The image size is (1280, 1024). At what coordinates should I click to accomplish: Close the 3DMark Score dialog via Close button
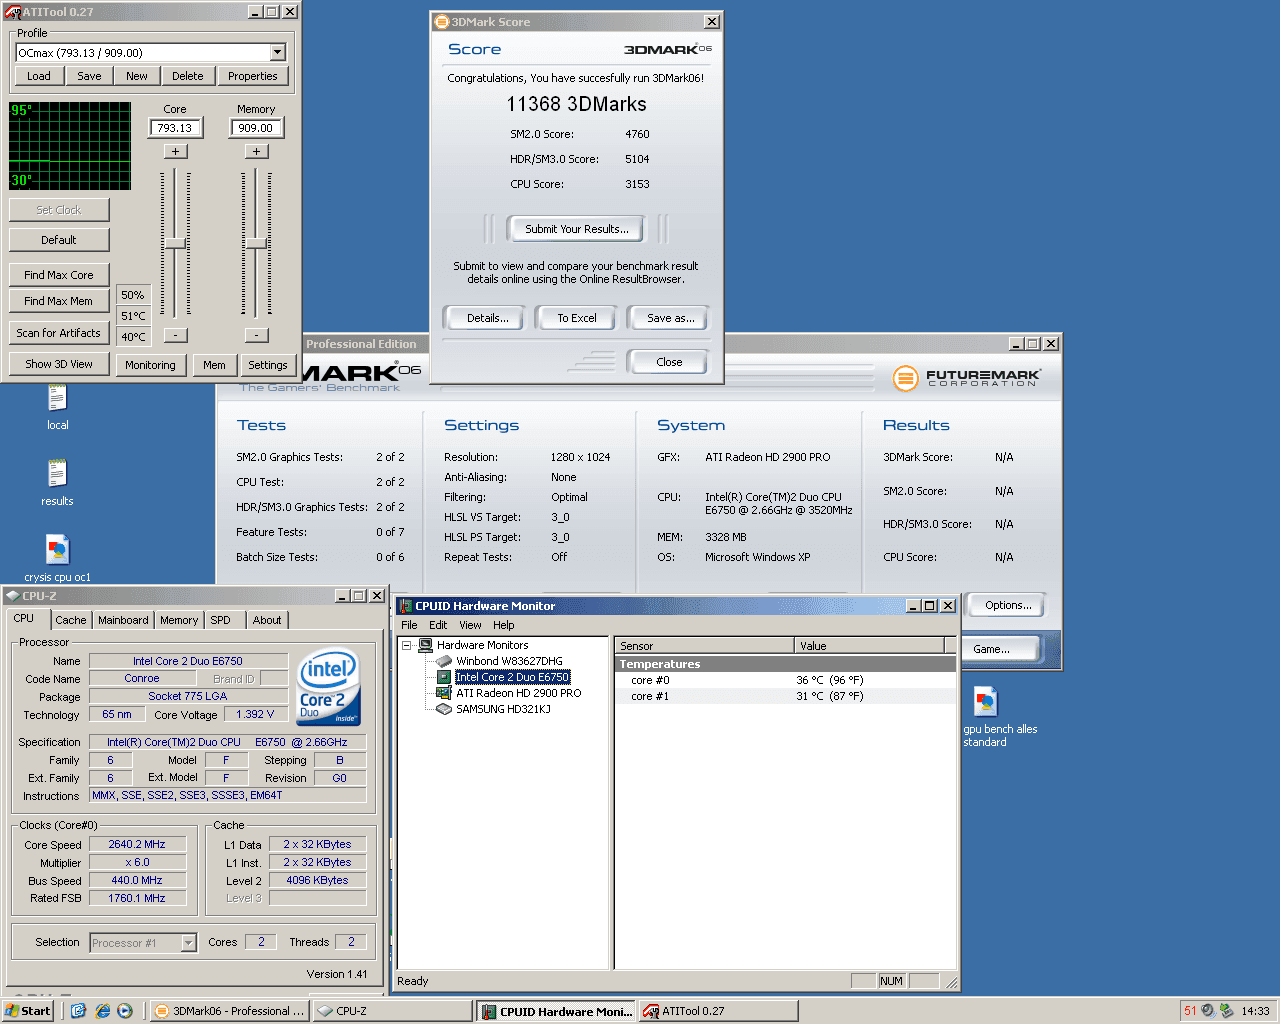click(669, 362)
